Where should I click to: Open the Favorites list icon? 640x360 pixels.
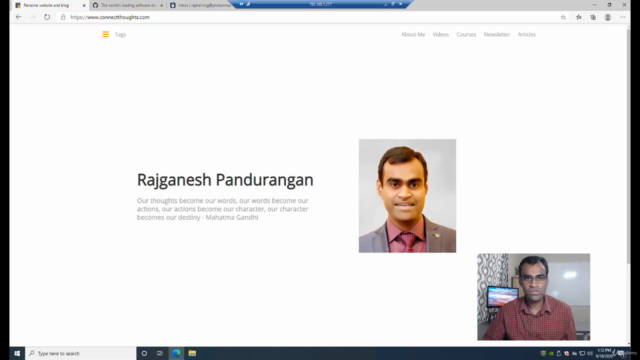[x=579, y=17]
